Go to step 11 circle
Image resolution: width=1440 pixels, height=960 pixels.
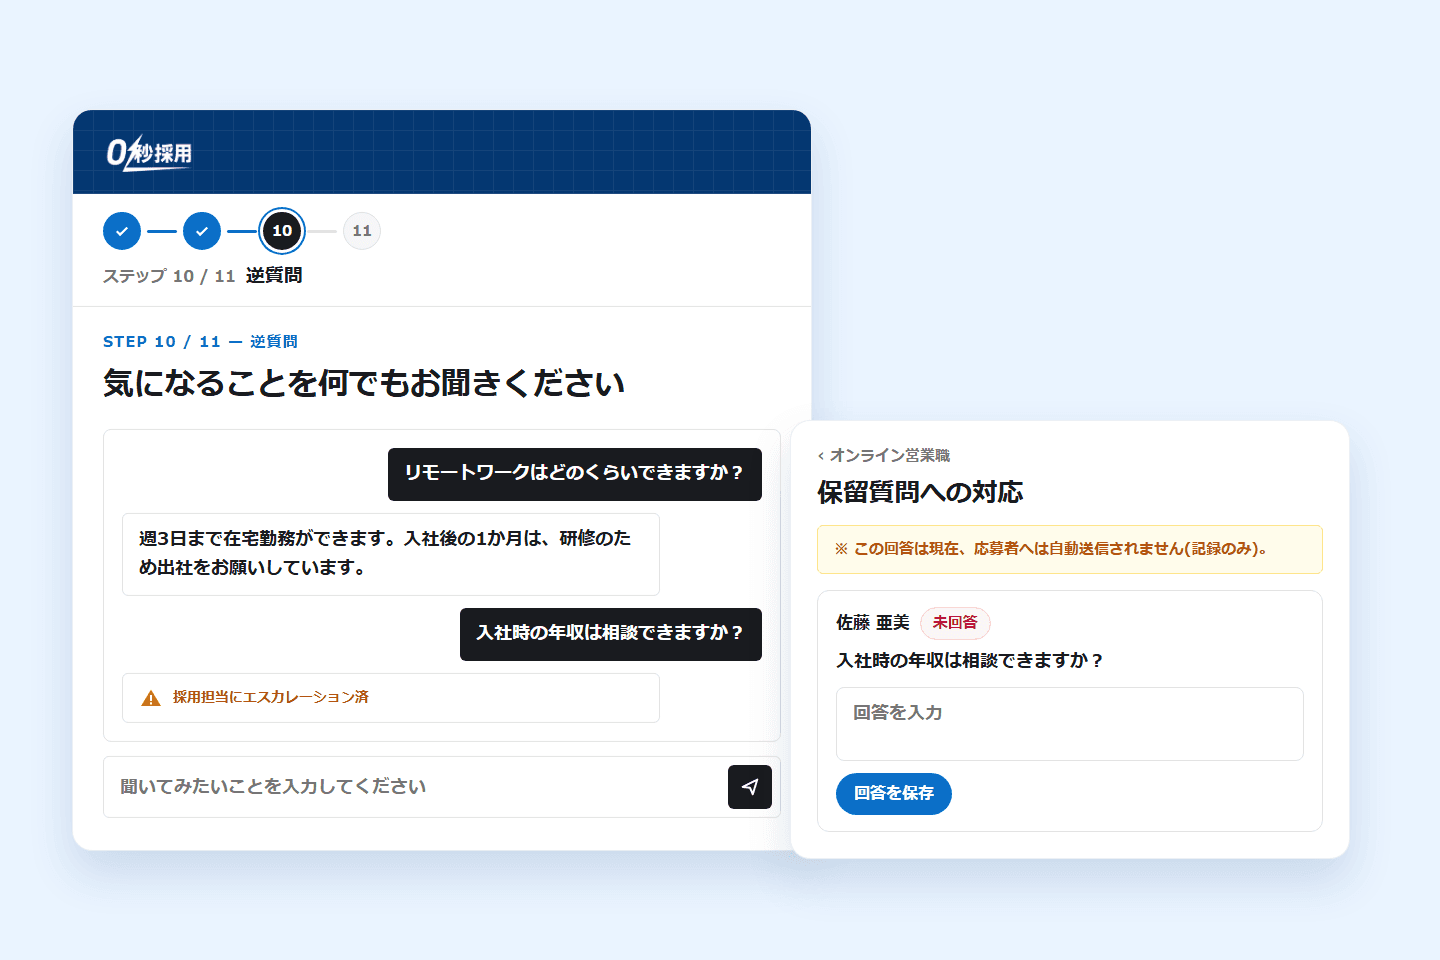pyautogui.click(x=362, y=231)
